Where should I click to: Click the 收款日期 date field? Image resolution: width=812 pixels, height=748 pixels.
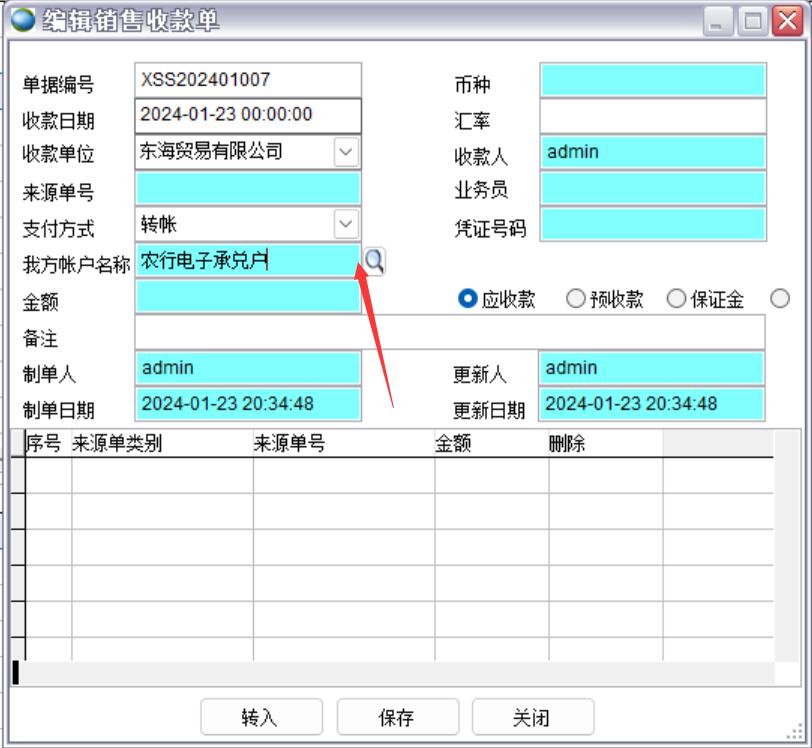247,116
